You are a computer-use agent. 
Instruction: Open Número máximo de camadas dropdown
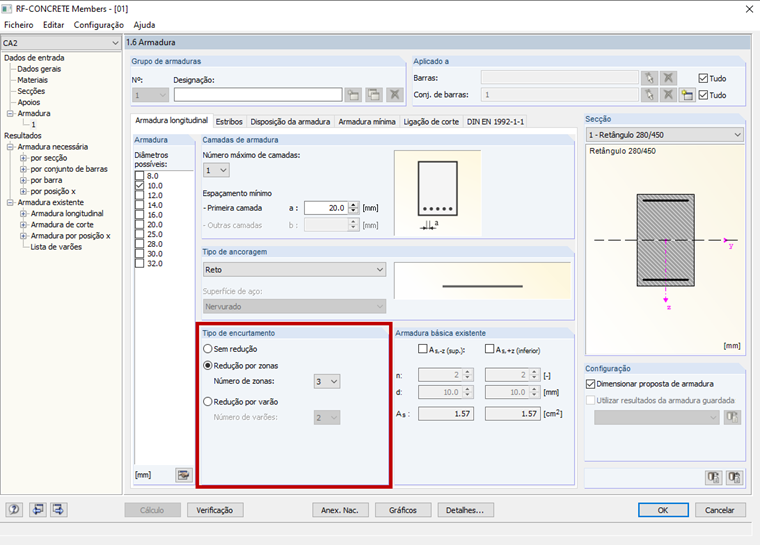[x=216, y=170]
